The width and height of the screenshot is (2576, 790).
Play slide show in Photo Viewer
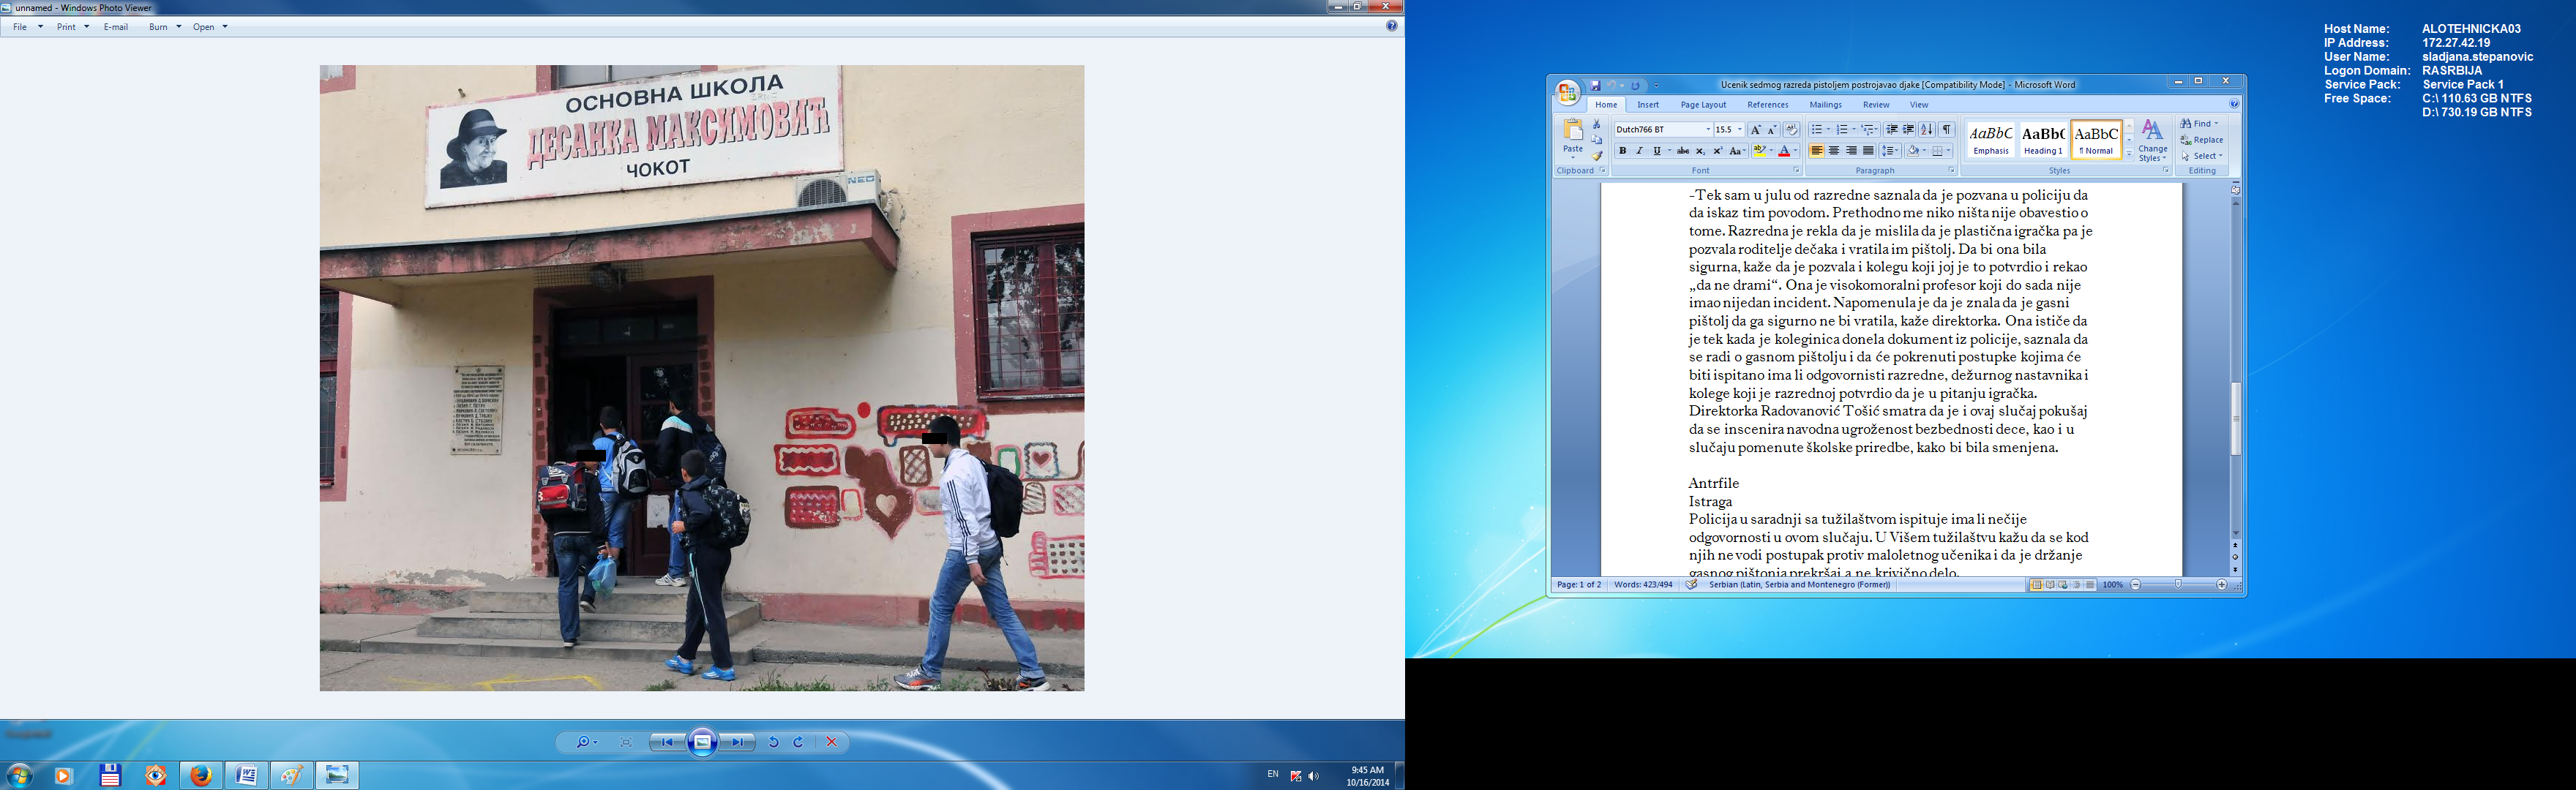[x=703, y=742]
